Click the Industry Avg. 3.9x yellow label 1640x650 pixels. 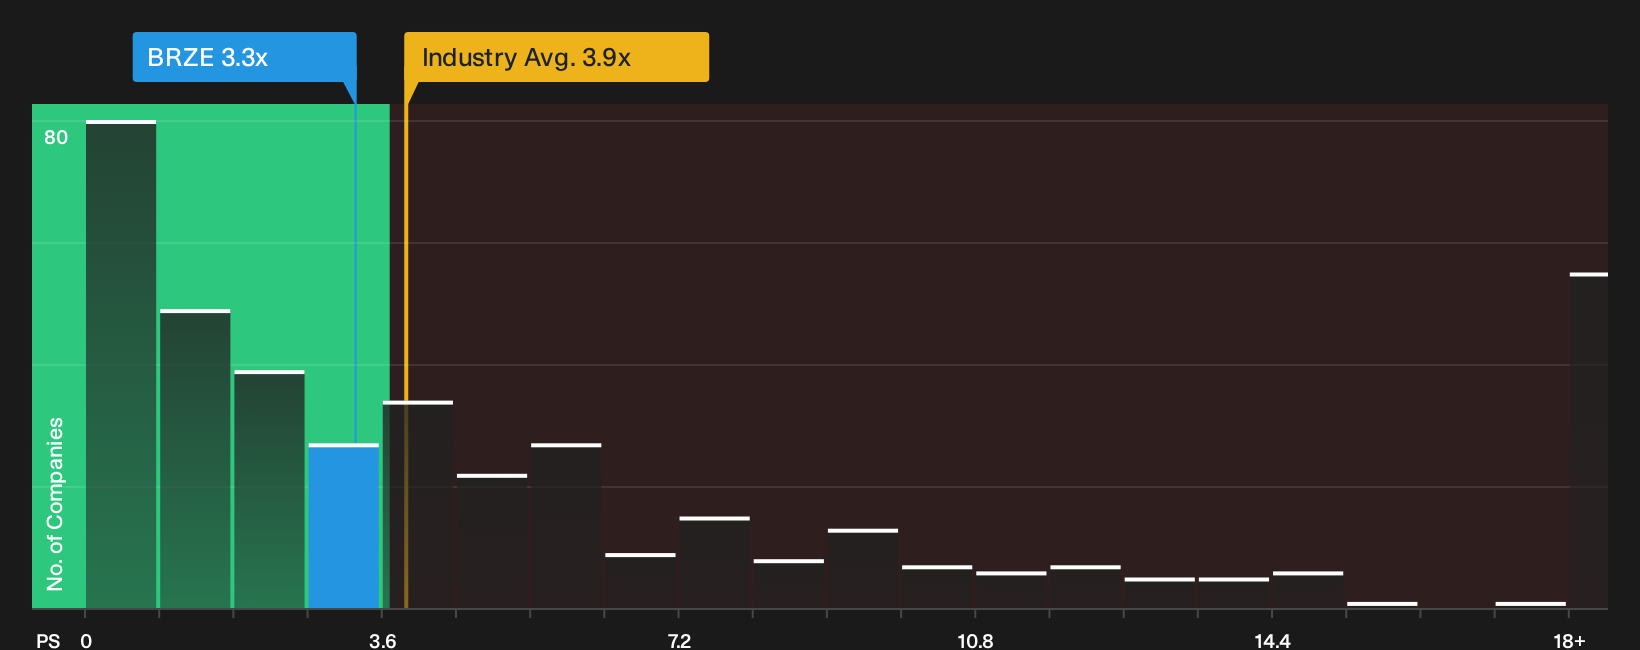click(556, 57)
